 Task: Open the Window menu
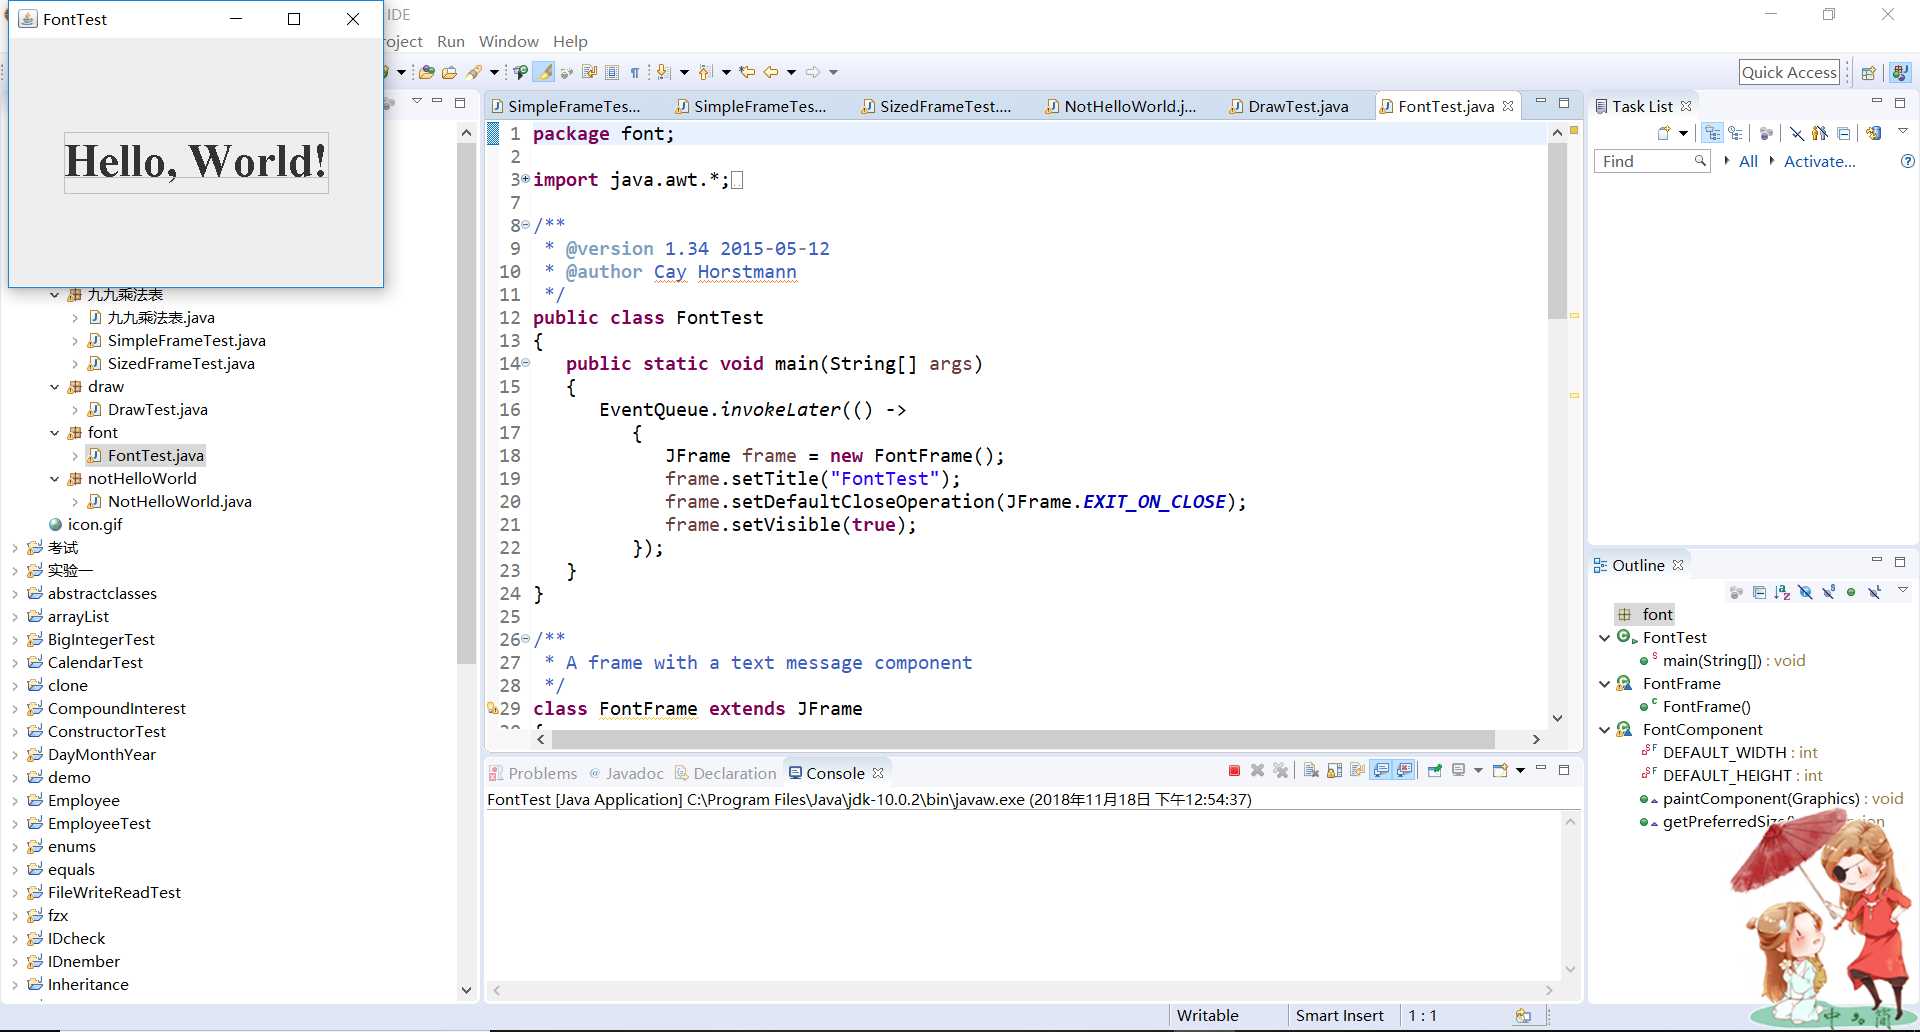508,41
